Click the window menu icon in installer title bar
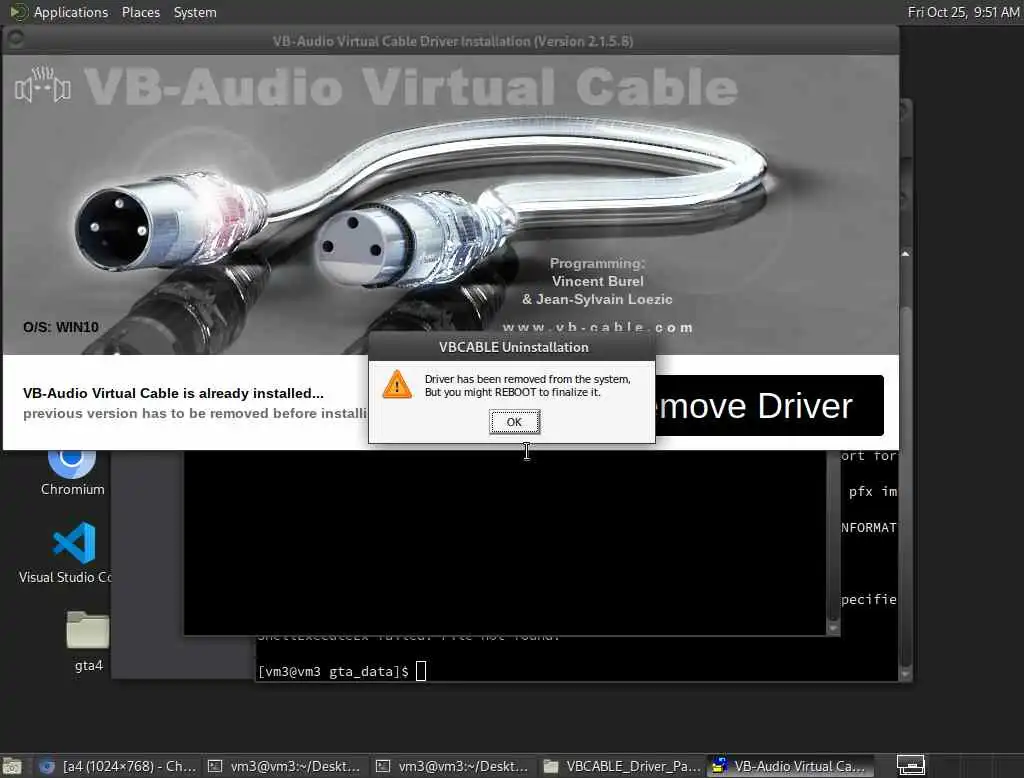1024x778 pixels. (x=16, y=40)
